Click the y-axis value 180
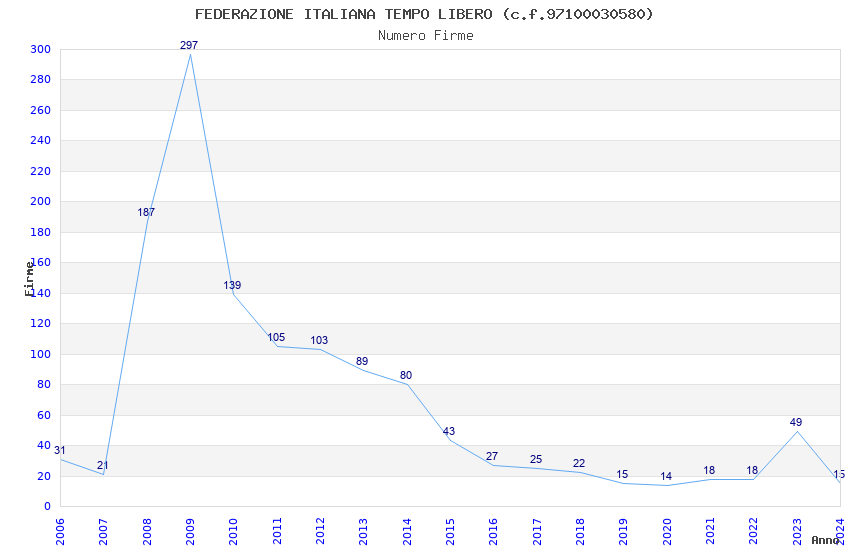This screenshot has height=550, width=850. coord(41,232)
